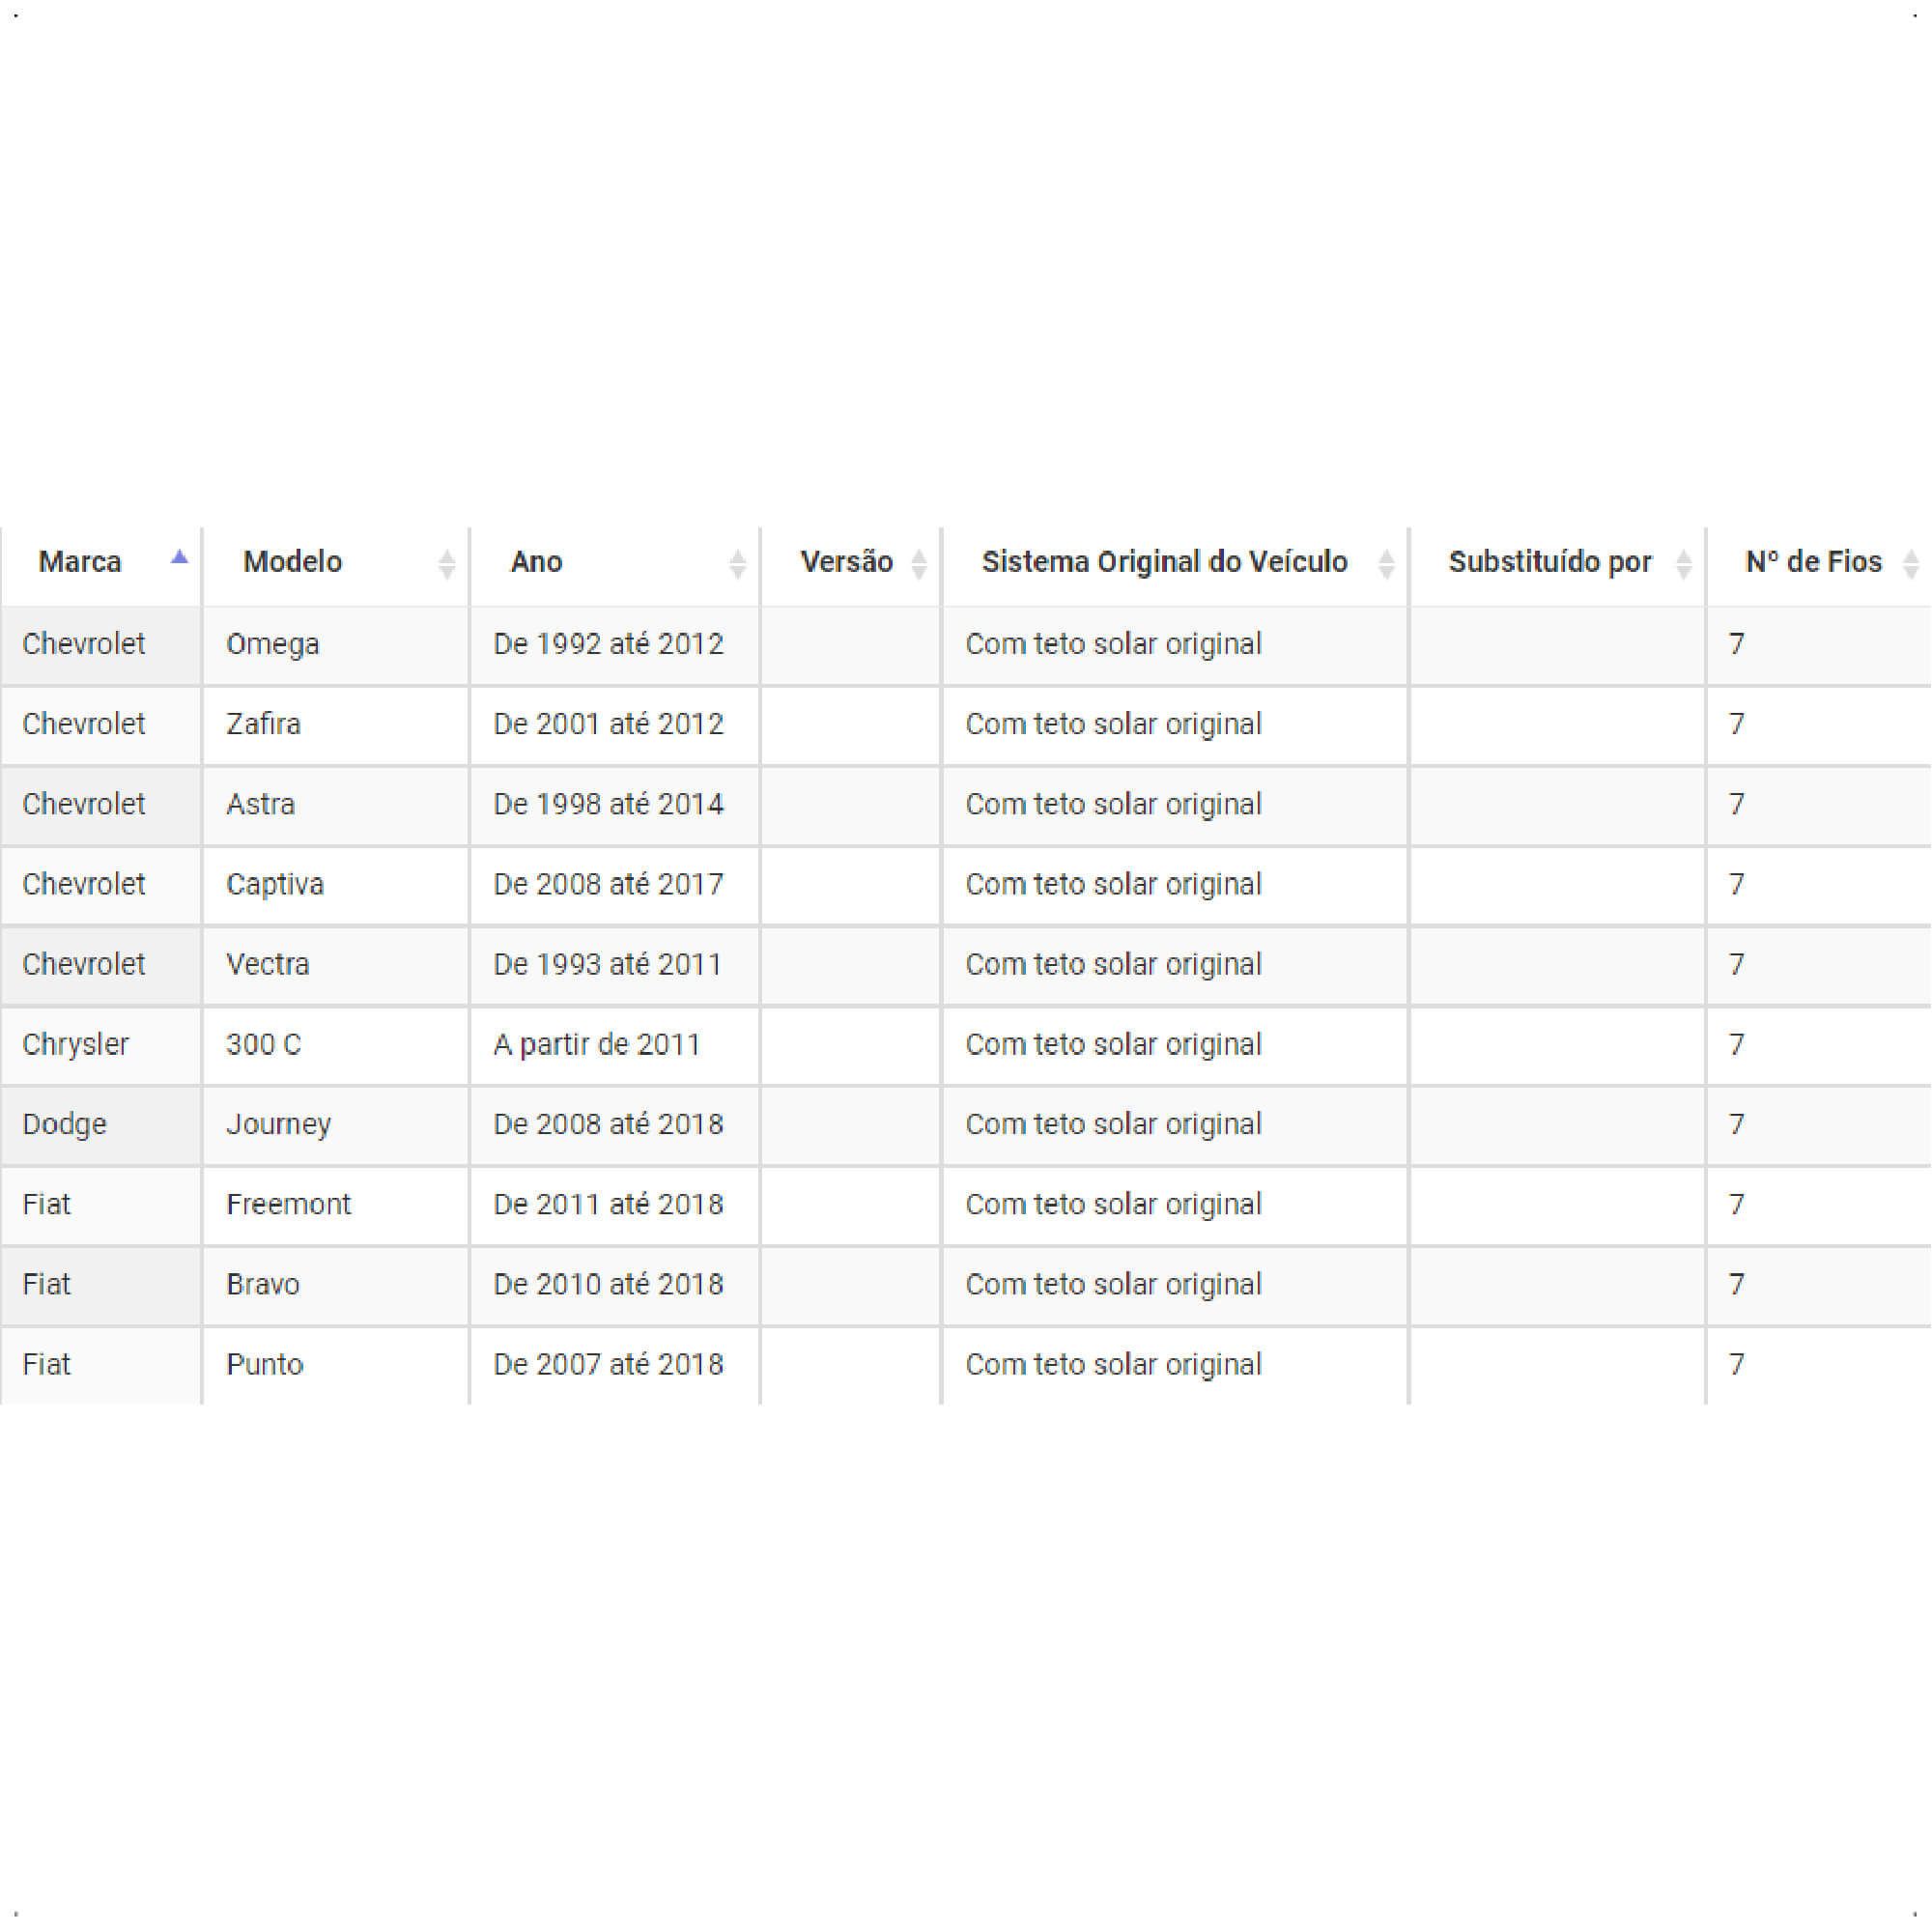Click the Substituído por header text
Image resolution: width=1932 pixels, height=1932 pixels.
[1550, 562]
